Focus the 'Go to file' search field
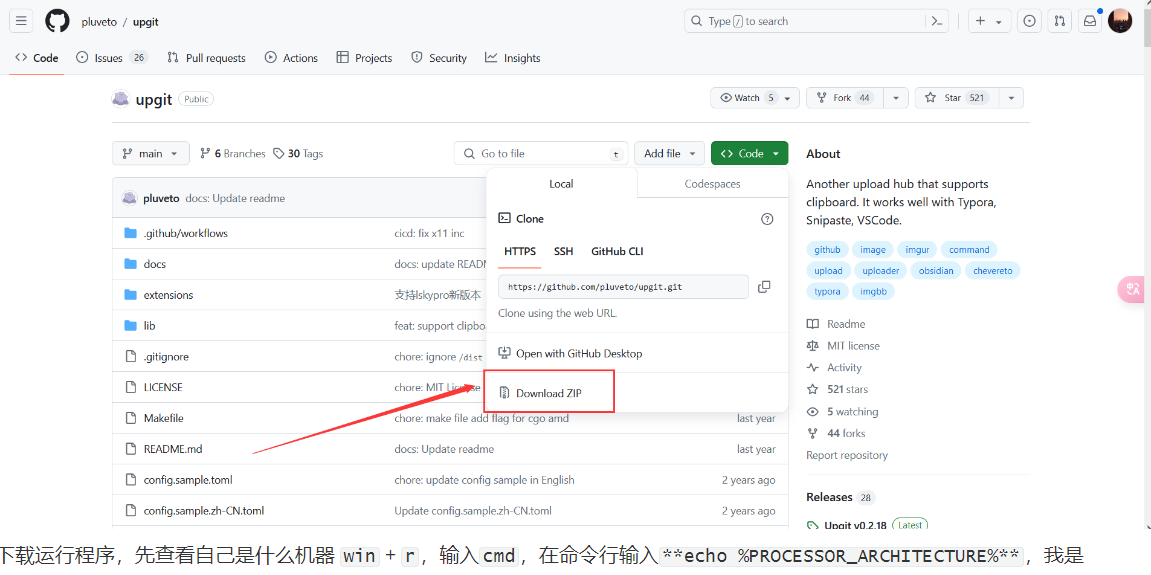 click(541, 153)
